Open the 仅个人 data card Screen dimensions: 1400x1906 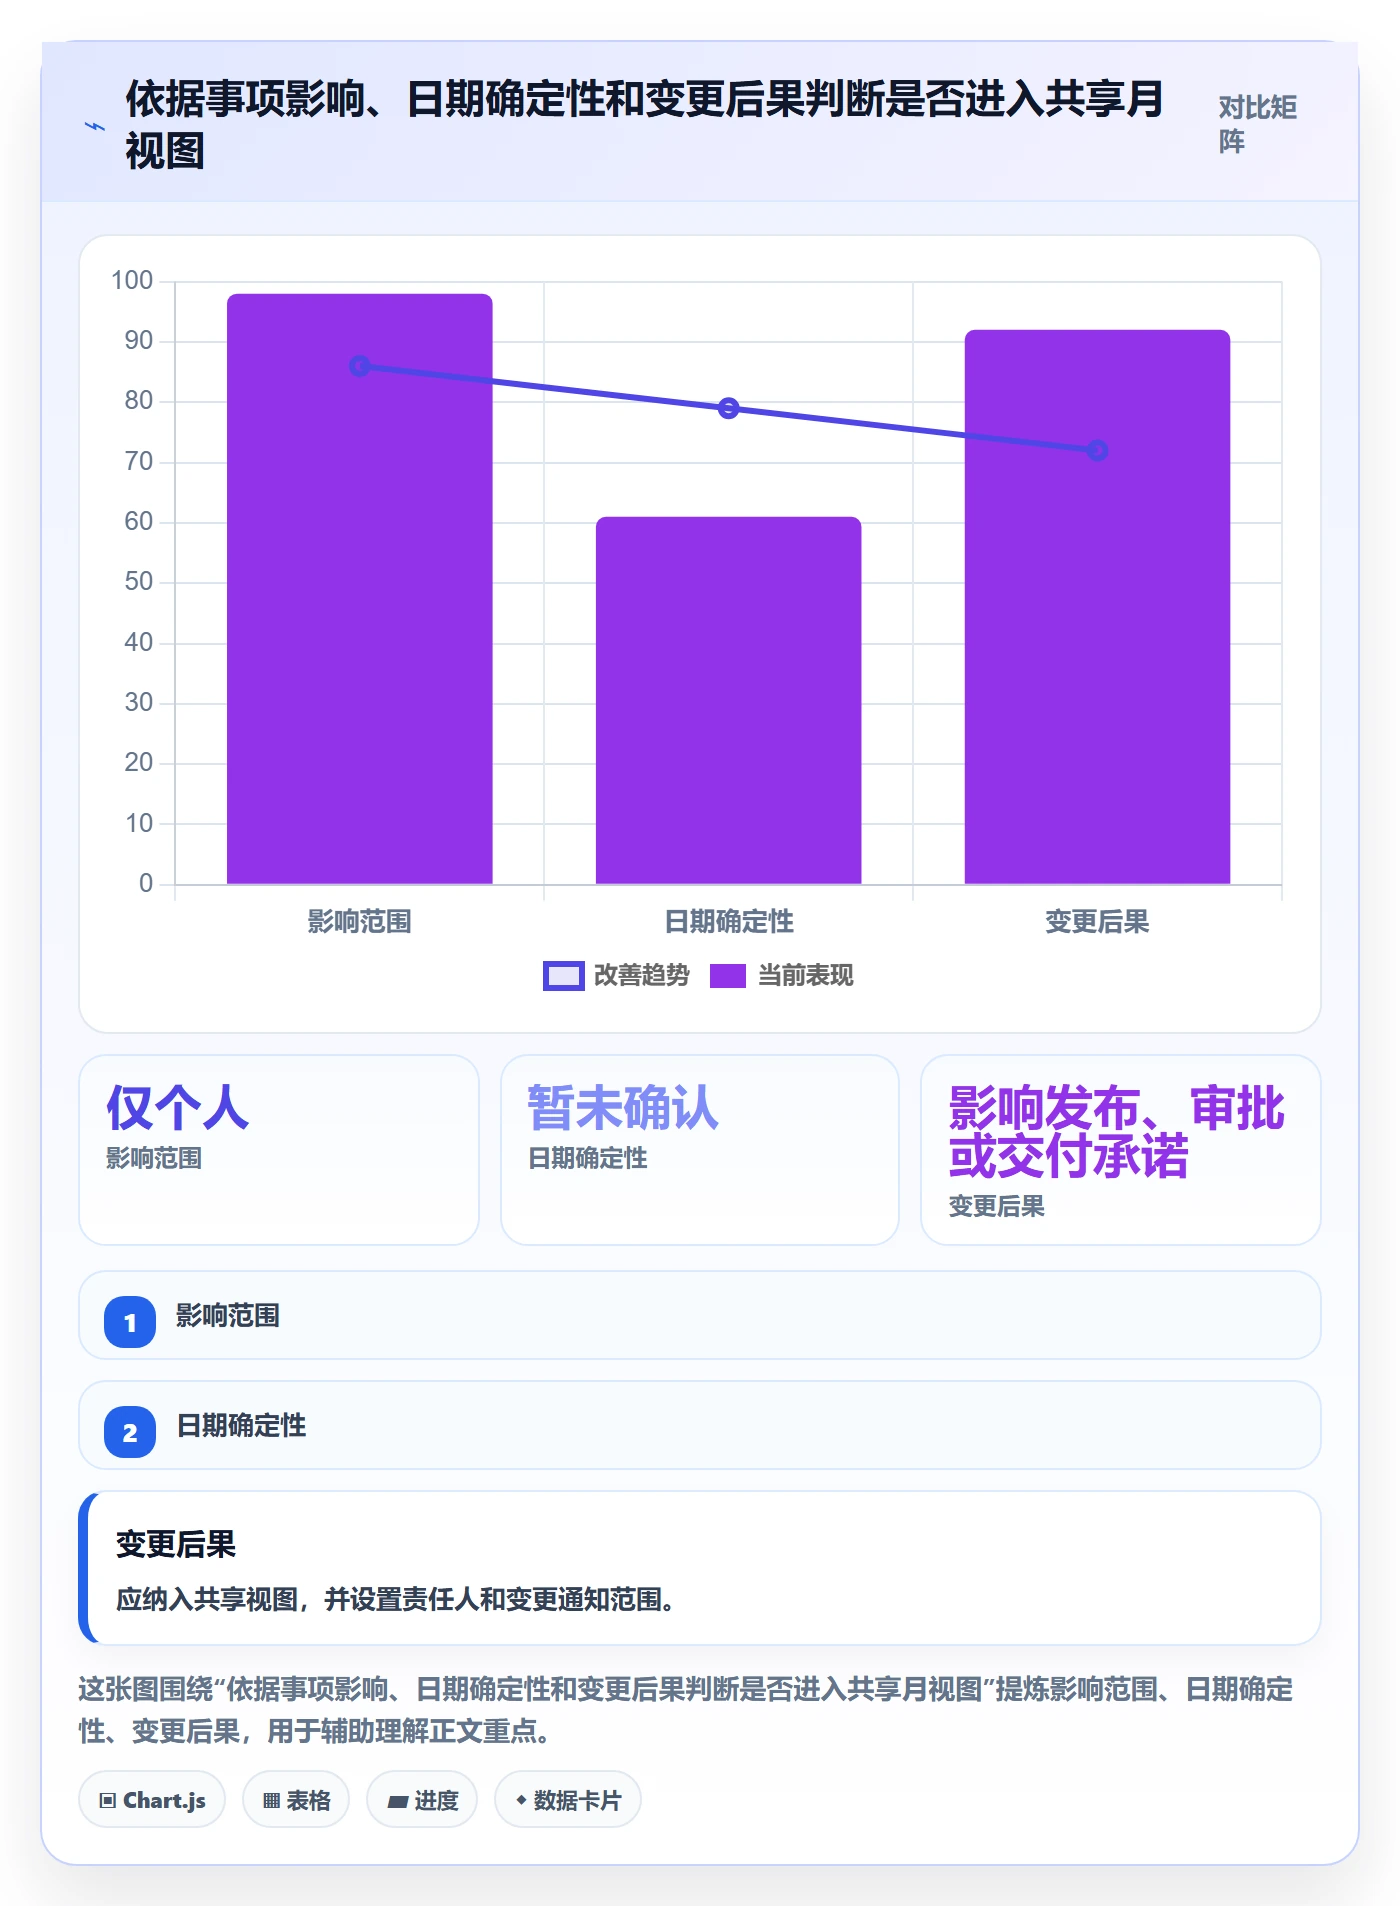(x=279, y=1150)
